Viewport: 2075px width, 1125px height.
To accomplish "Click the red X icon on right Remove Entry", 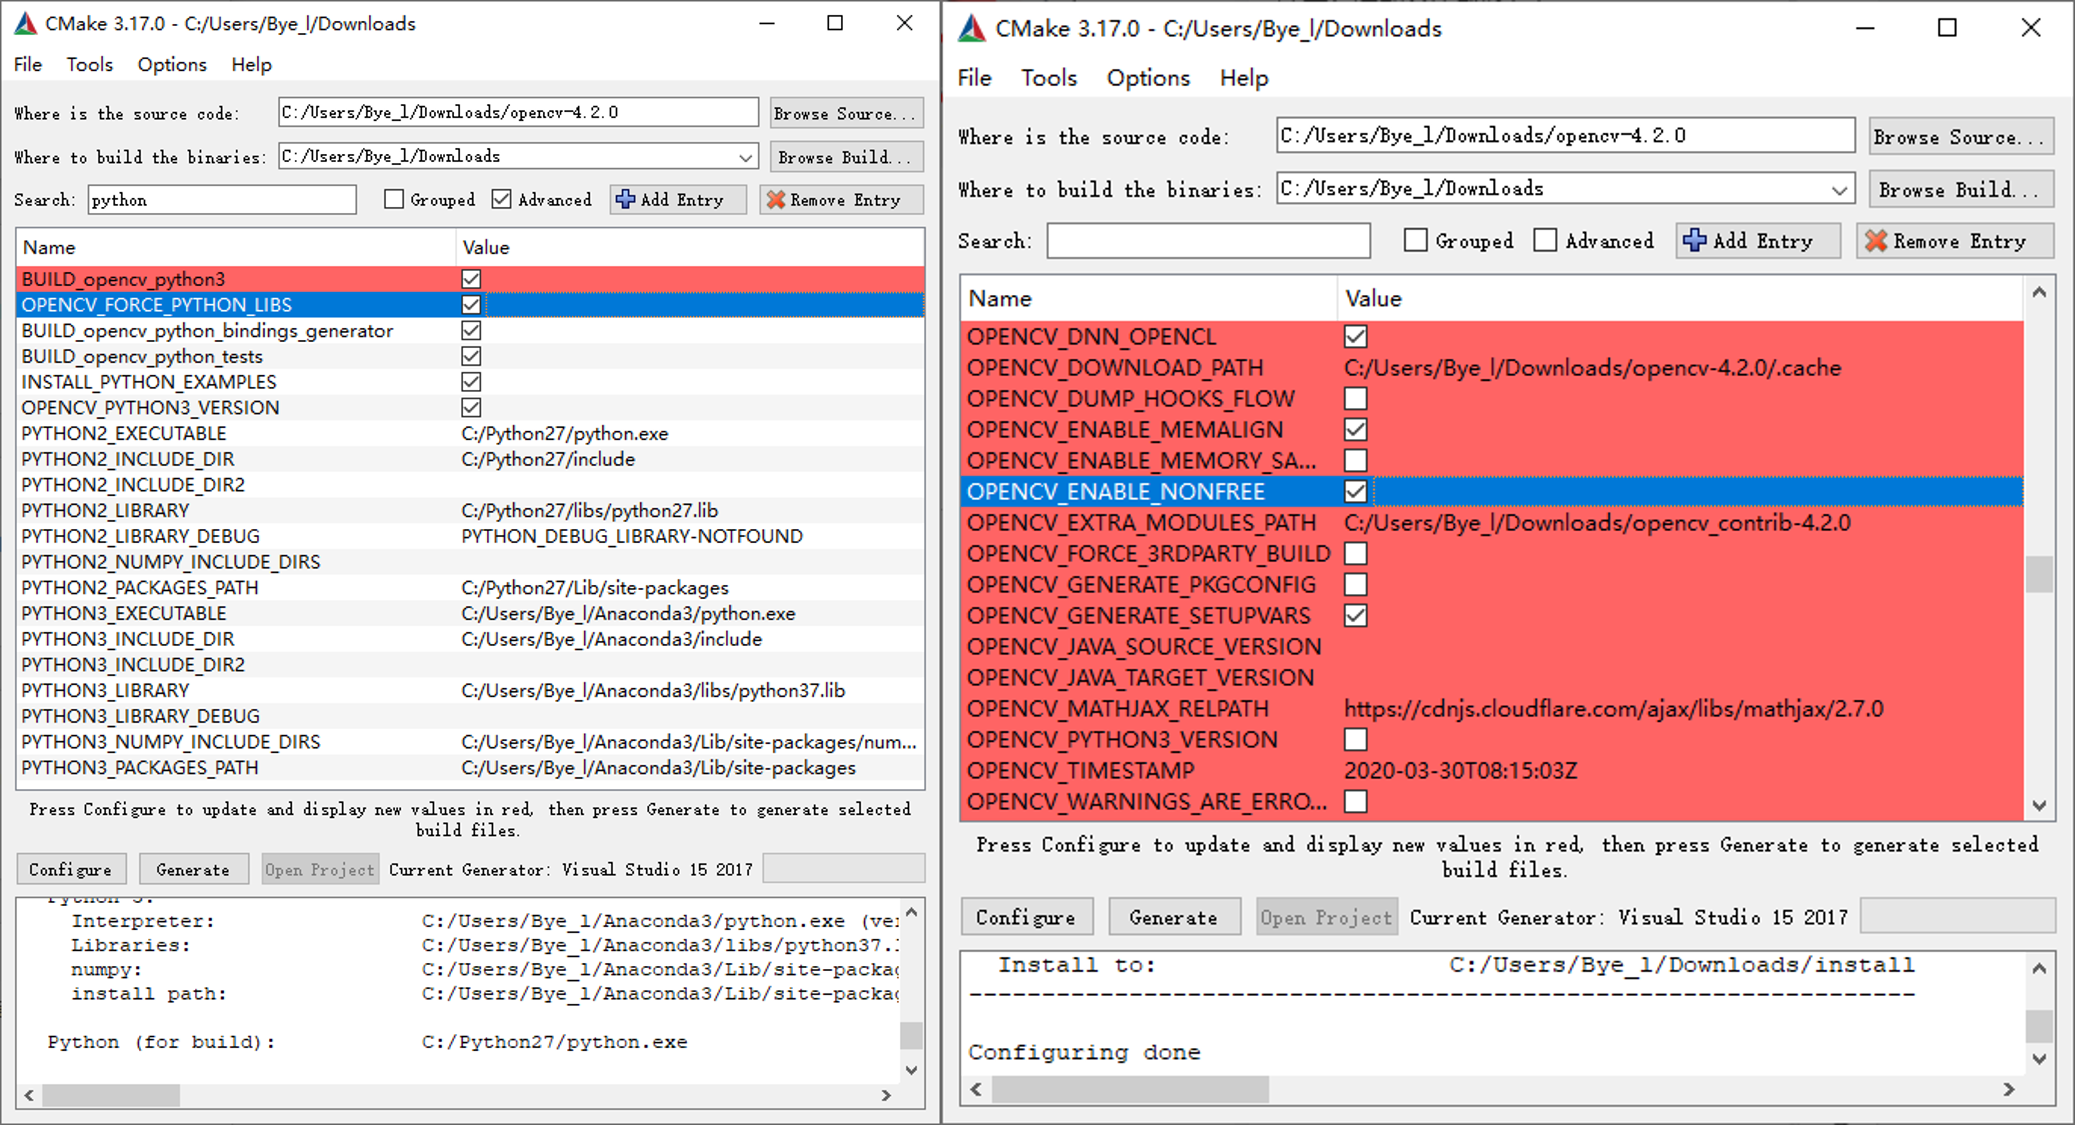I will click(x=1876, y=241).
